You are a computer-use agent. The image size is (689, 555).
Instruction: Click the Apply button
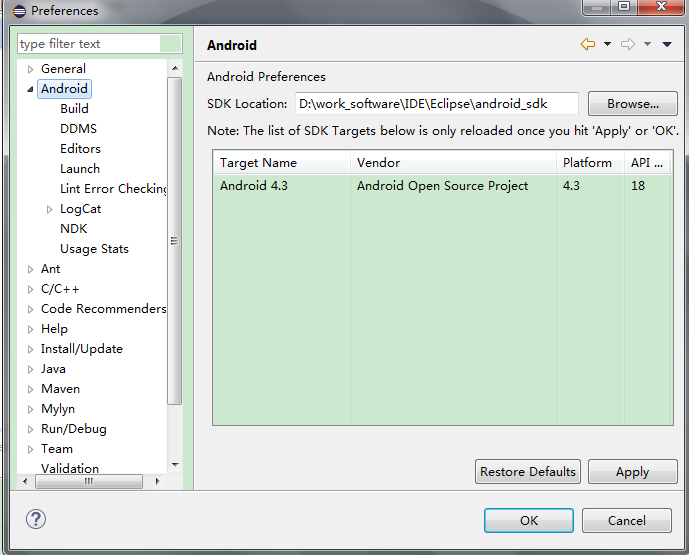coord(632,472)
